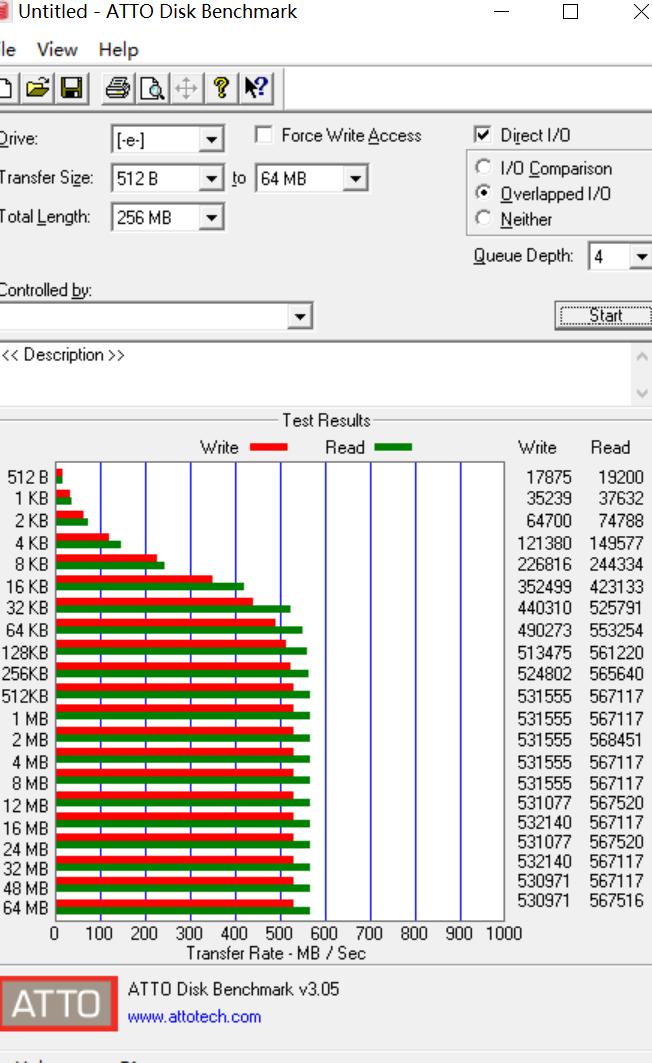The image size is (652, 1063).
Task: Click the read value 19200
Action: coord(620,477)
